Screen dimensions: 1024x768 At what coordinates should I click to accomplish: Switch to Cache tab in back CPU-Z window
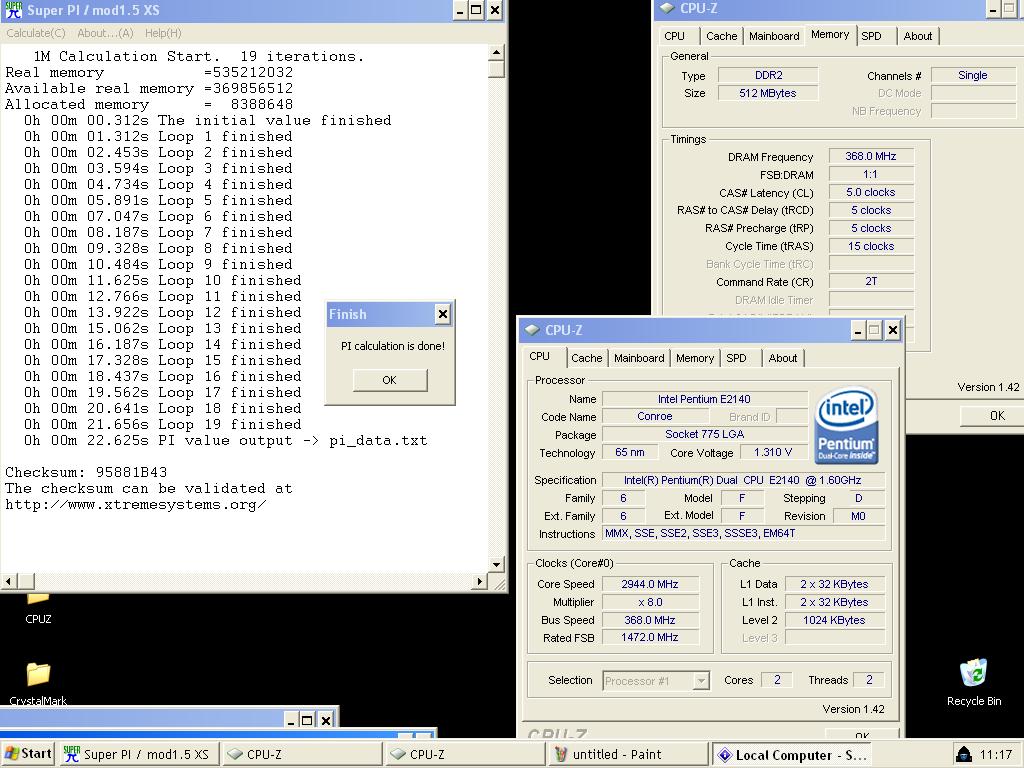pos(721,37)
